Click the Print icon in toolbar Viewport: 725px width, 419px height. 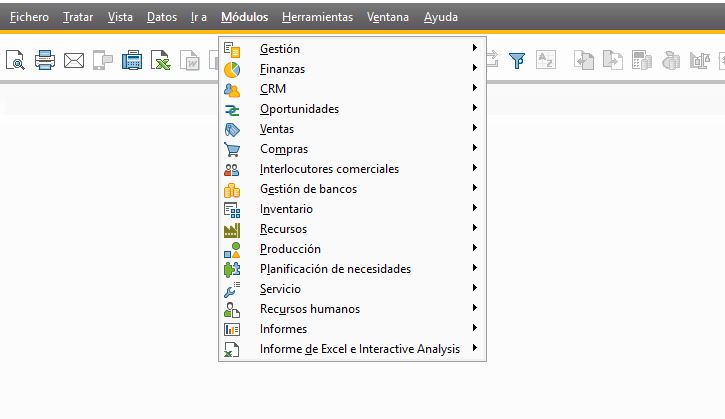[45, 61]
